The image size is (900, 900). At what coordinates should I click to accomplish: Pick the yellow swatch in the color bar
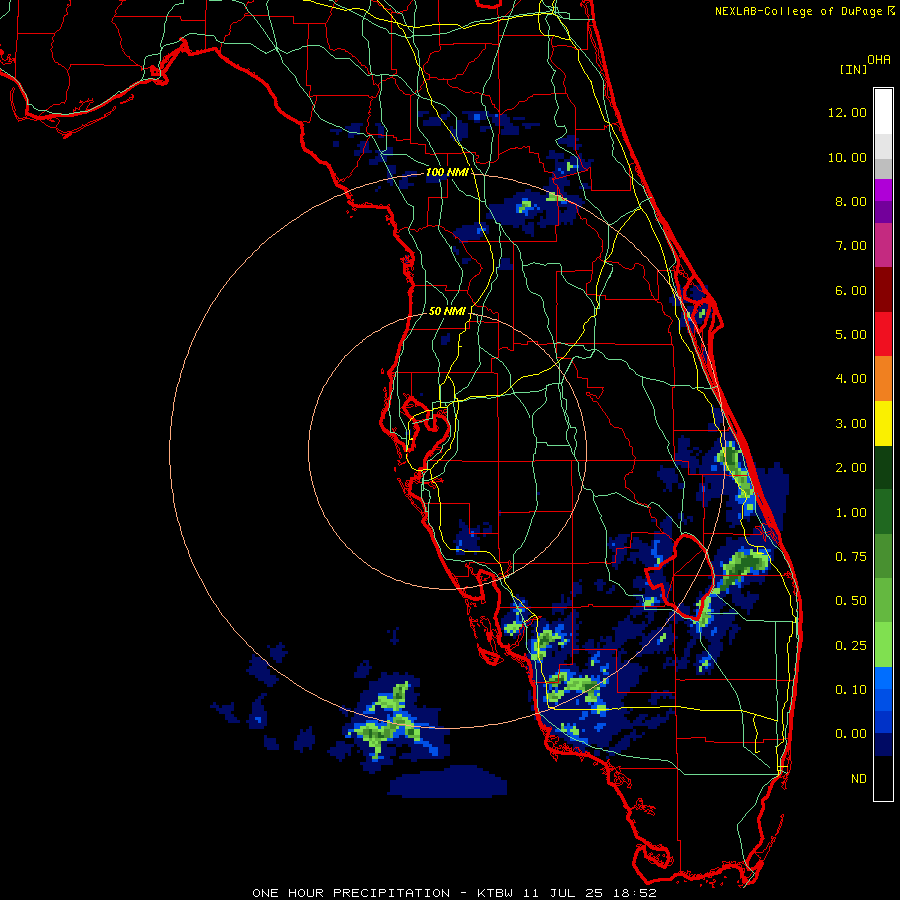point(883,424)
